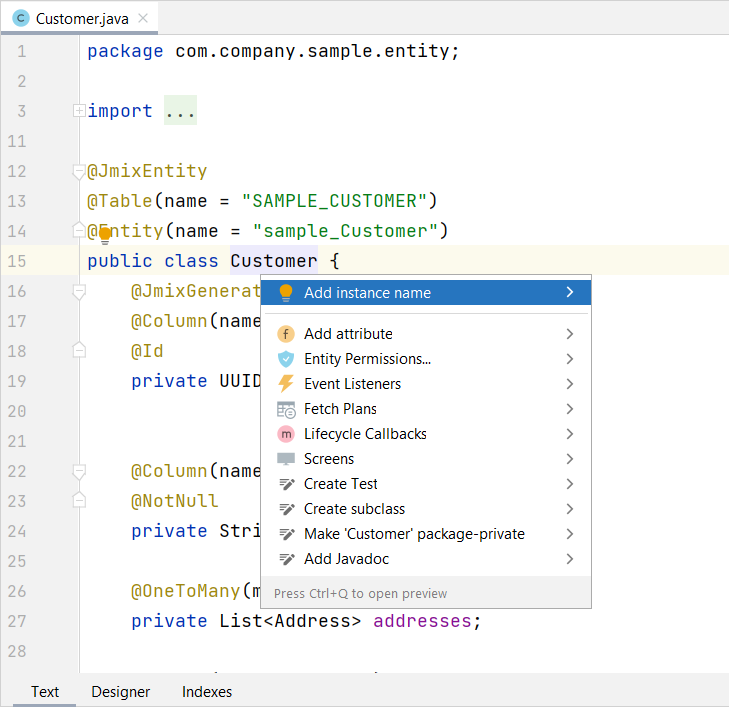
Task: Expand Make 'Customer' package-private submenu arrow
Action: (570, 534)
